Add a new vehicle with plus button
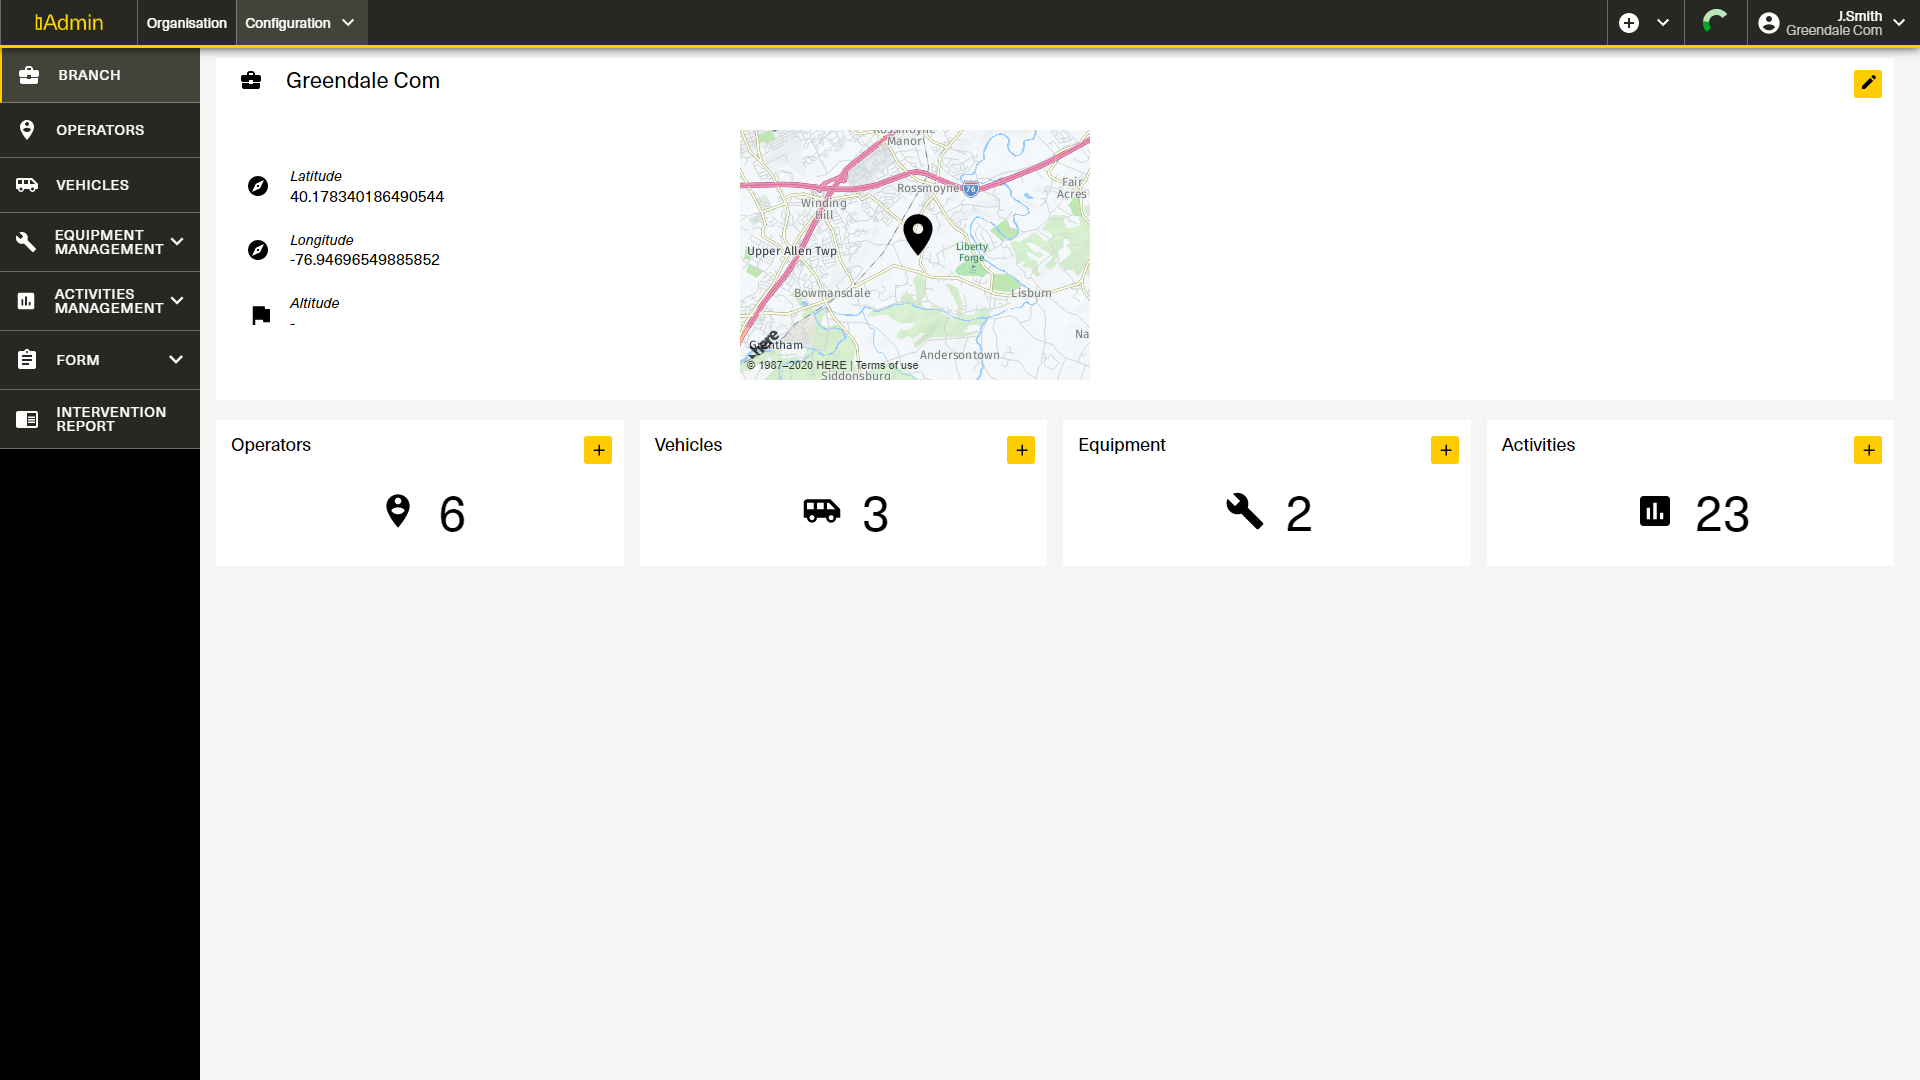 click(x=1021, y=450)
